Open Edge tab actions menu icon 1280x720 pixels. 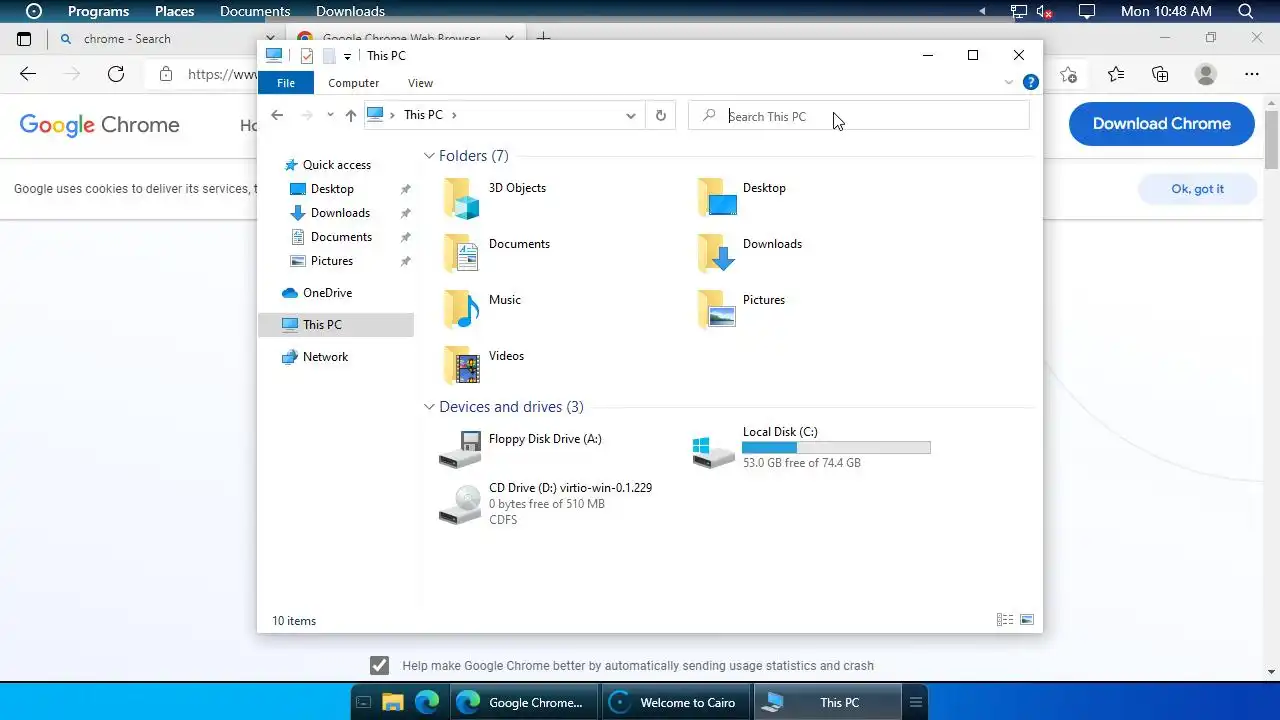tap(24, 39)
